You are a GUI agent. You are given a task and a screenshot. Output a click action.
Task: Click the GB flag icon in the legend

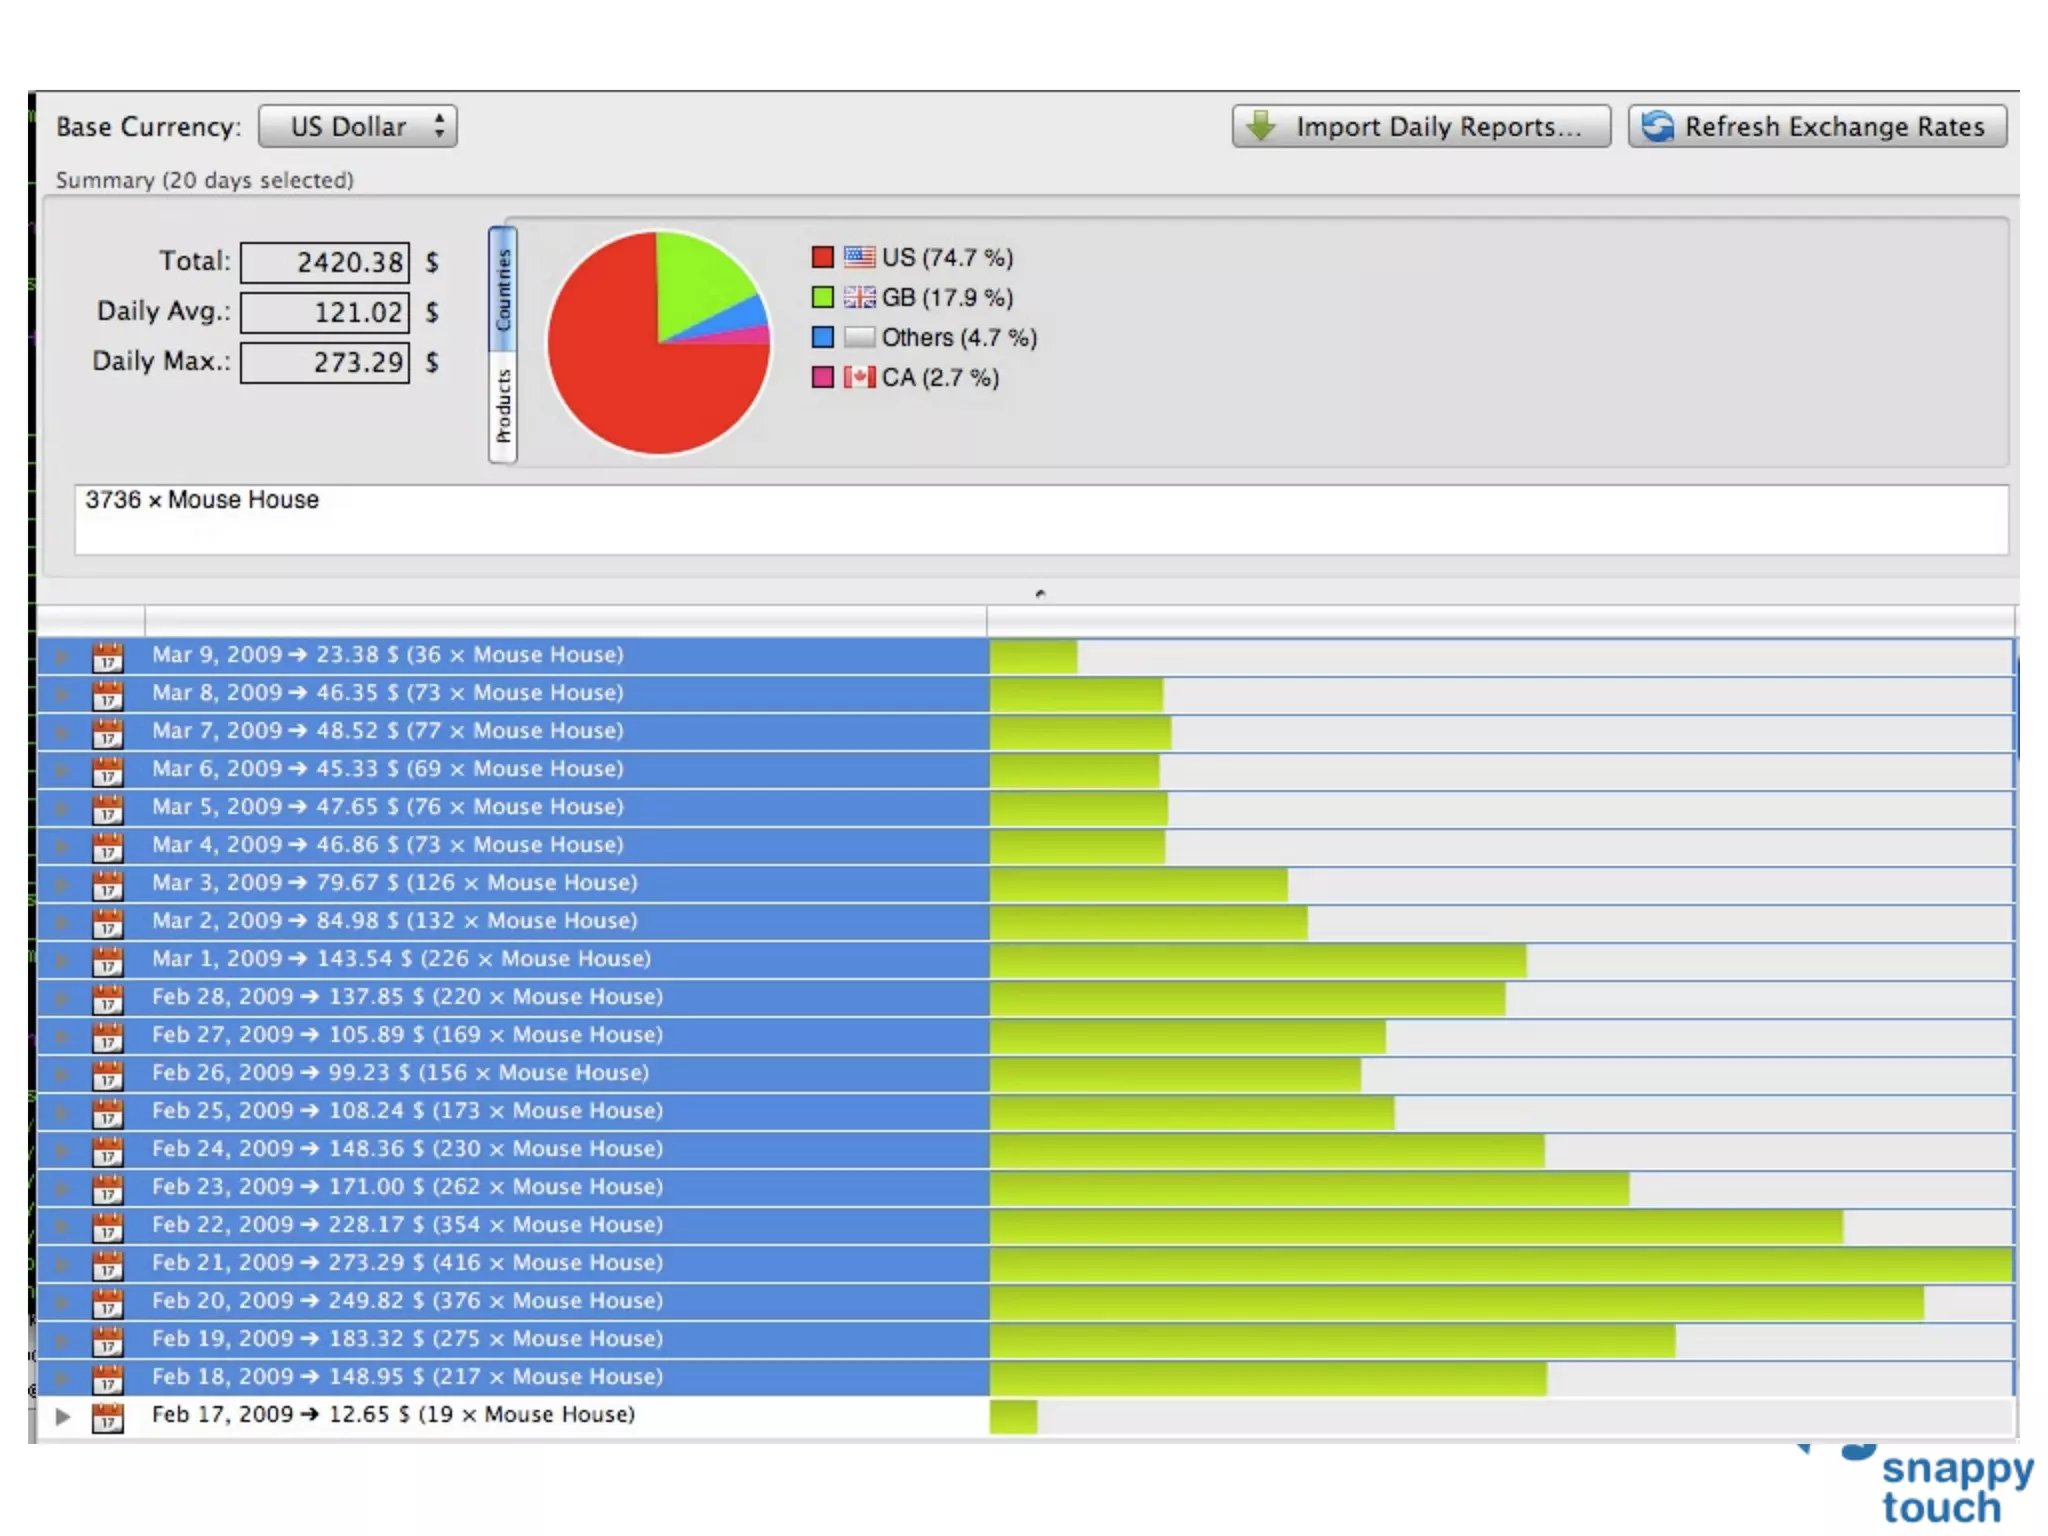(858, 297)
